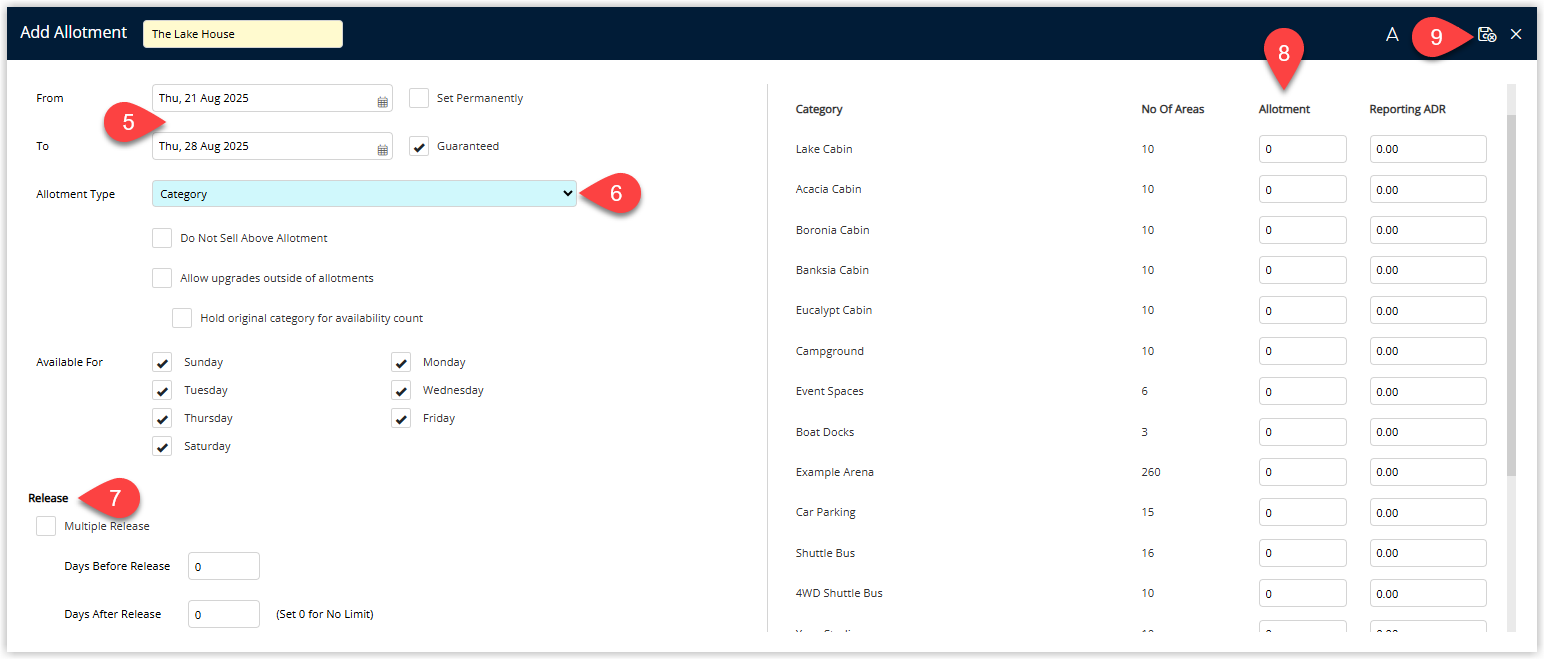The width and height of the screenshot is (1545, 660).
Task: Click the Save/Exit icon in header
Action: [1487, 34]
